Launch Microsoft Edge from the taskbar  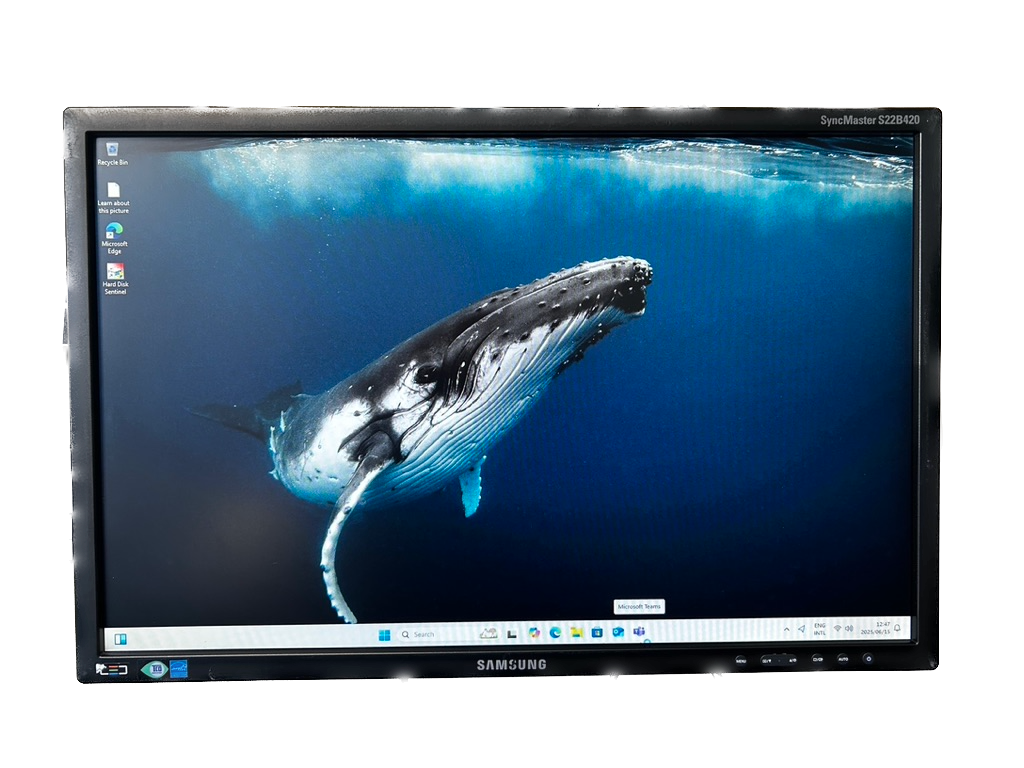(554, 634)
